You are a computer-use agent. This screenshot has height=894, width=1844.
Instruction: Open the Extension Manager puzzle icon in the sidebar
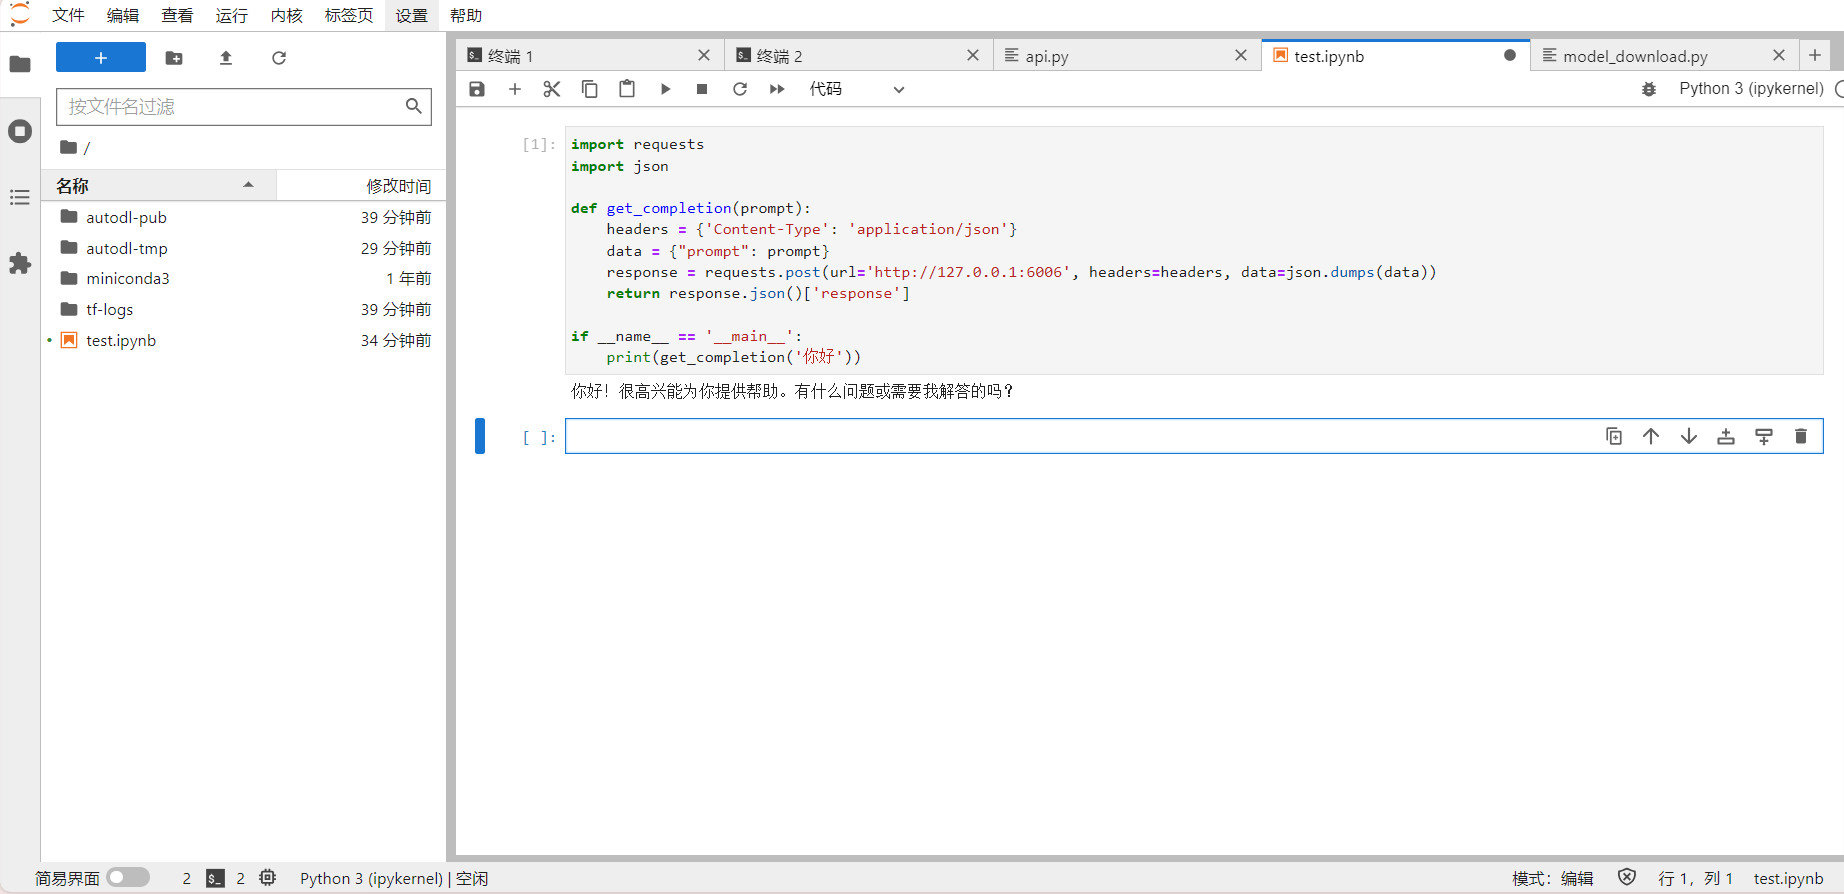point(20,264)
